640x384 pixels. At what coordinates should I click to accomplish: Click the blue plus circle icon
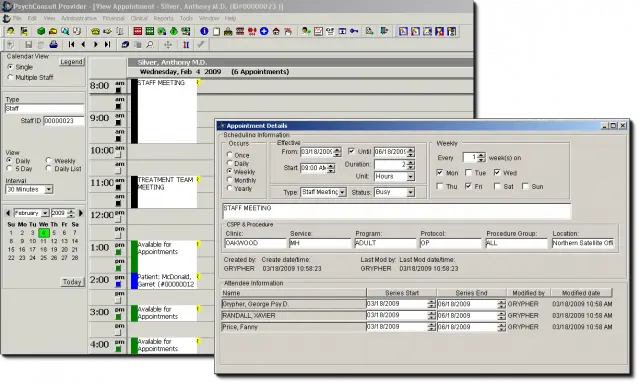tap(264, 31)
